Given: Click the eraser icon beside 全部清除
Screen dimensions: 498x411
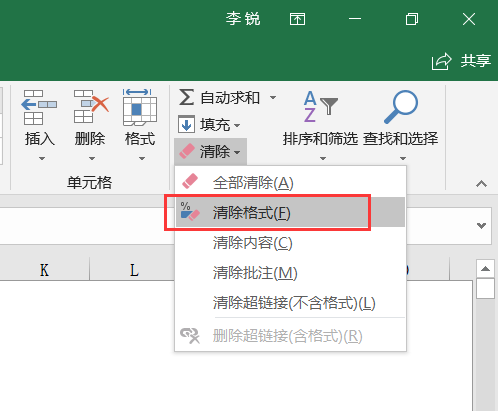Looking at the screenshot, I should pyautogui.click(x=190, y=181).
